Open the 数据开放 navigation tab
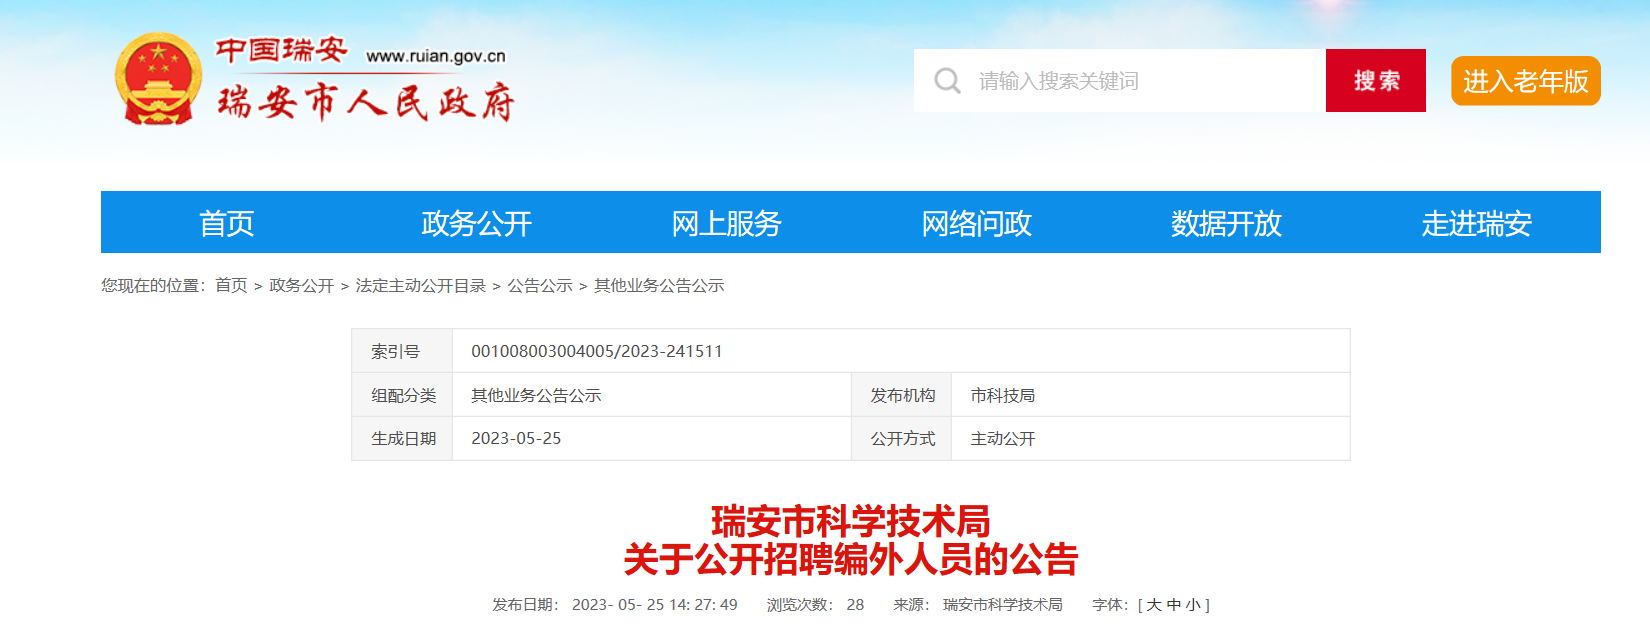Image resolution: width=1650 pixels, height=625 pixels. click(x=1226, y=222)
